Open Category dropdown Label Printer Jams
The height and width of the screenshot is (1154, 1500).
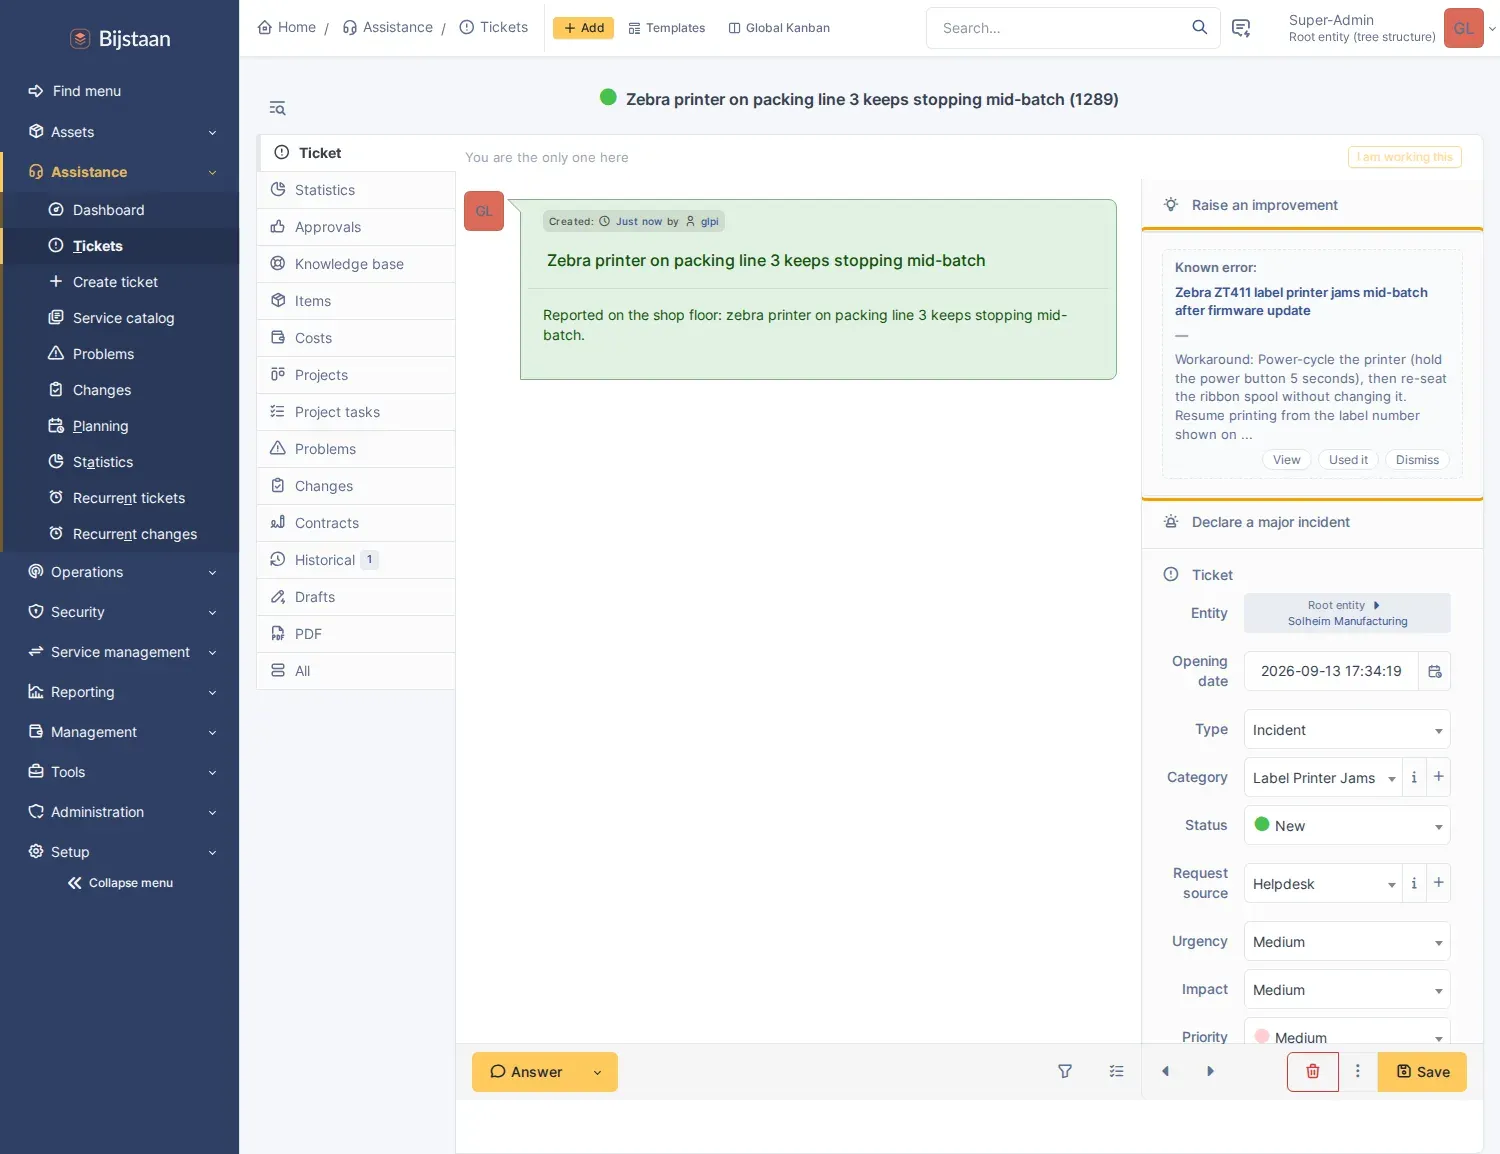(1323, 778)
